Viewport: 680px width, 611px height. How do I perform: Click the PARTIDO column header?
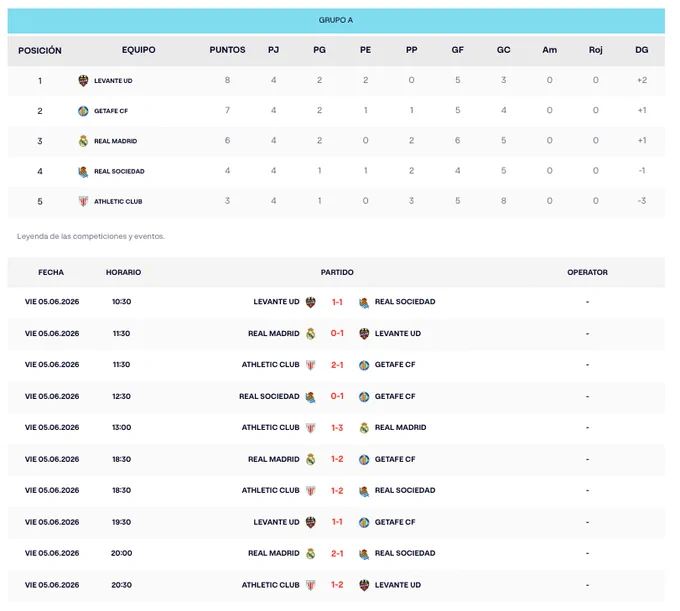[x=337, y=272]
